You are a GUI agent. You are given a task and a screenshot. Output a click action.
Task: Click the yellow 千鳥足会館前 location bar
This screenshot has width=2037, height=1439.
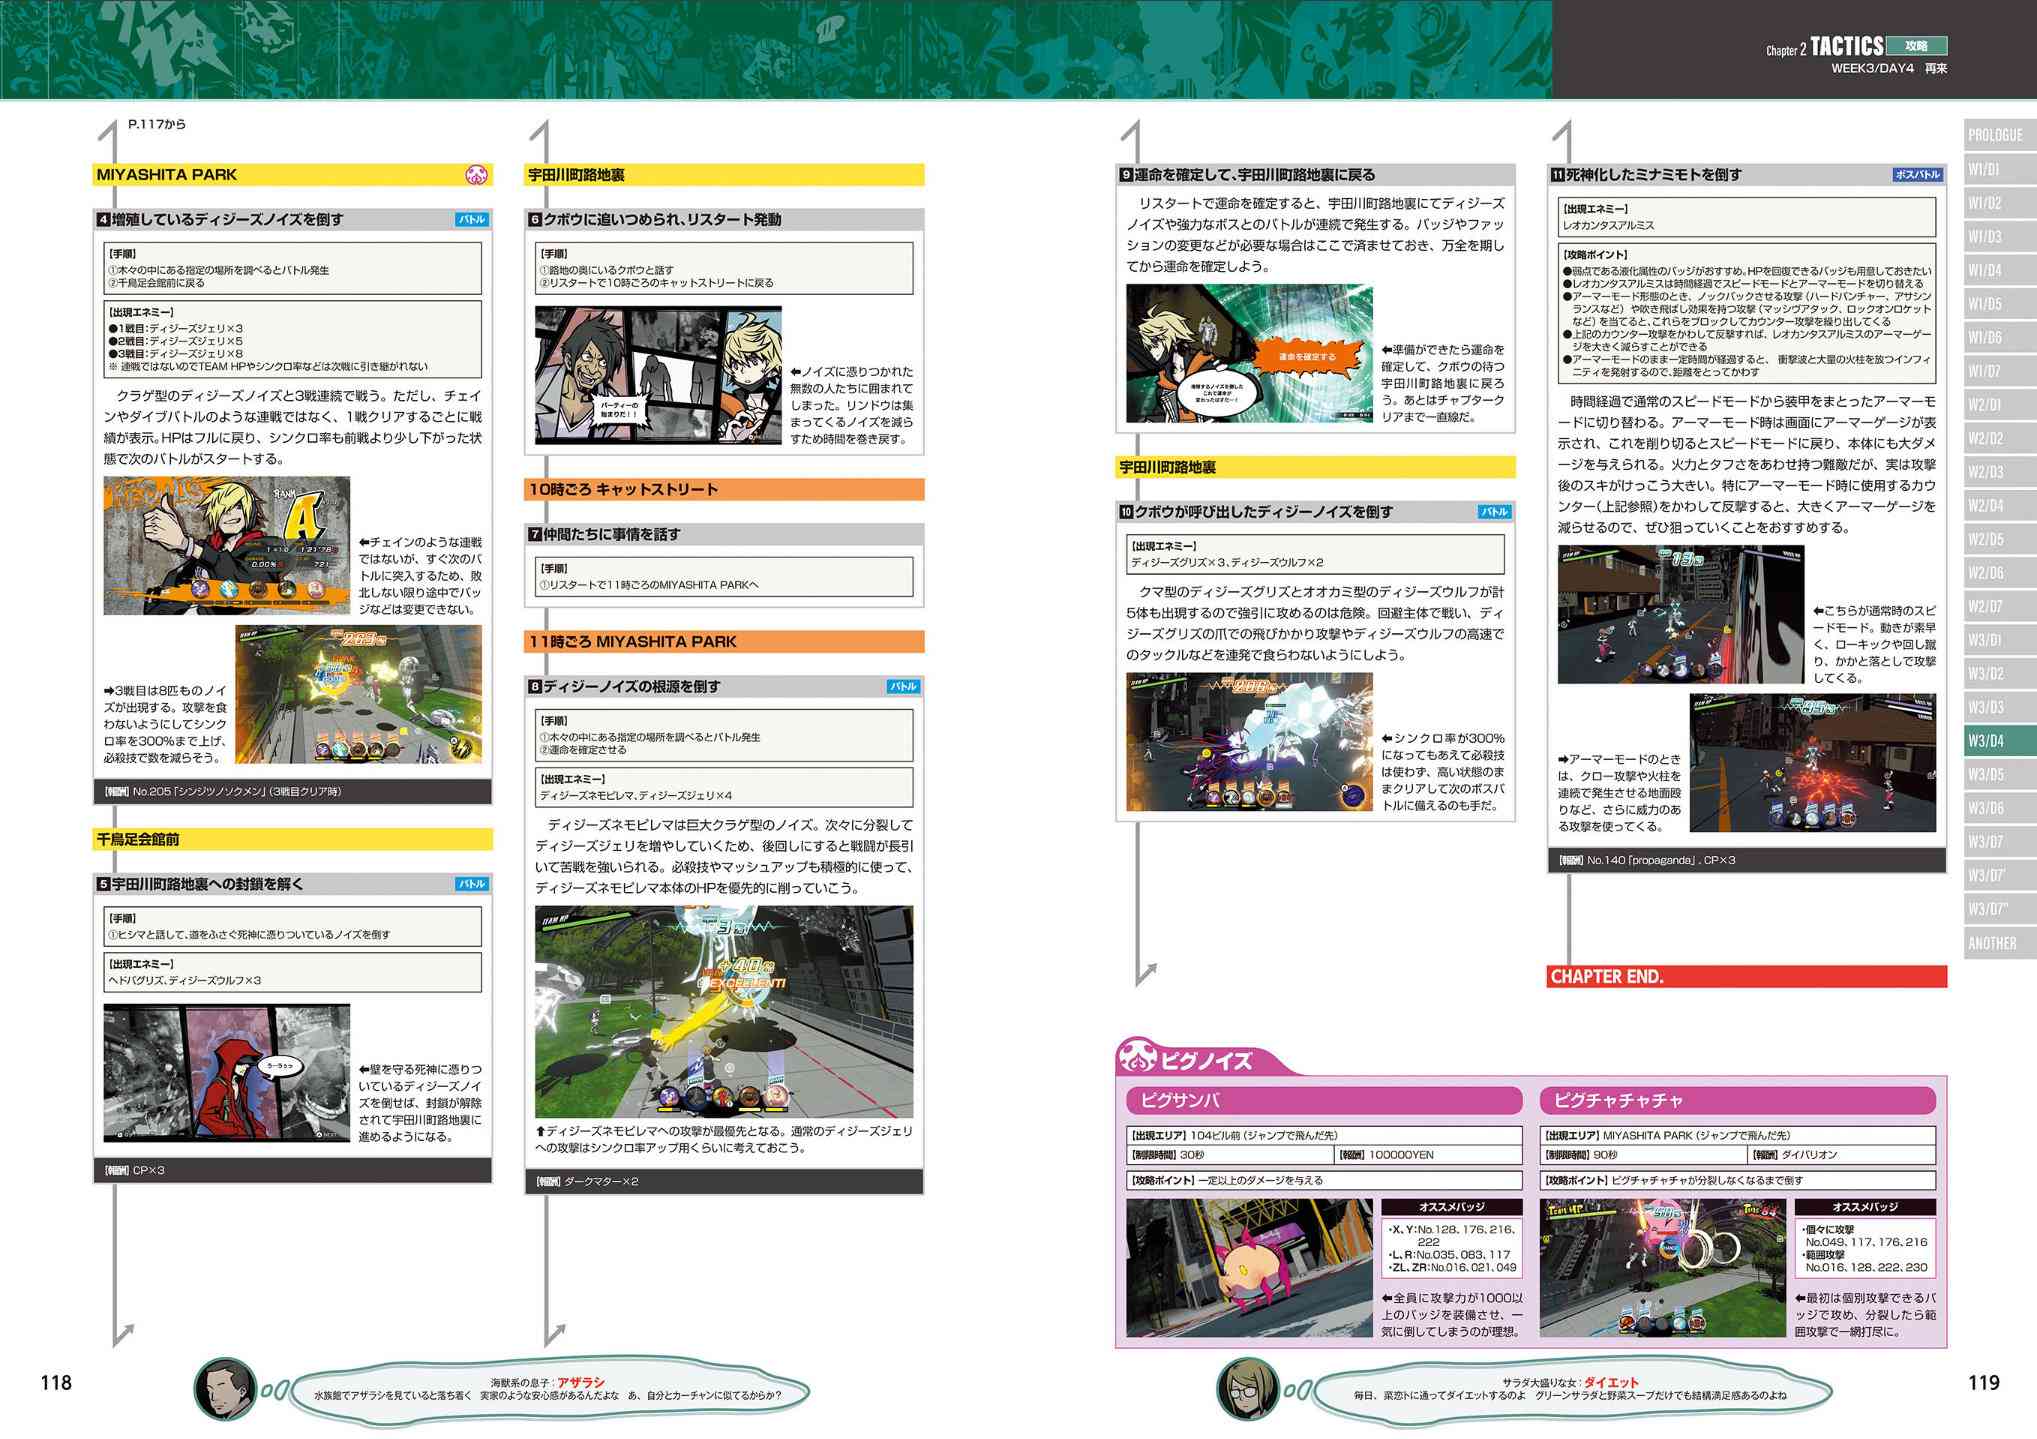click(x=292, y=840)
